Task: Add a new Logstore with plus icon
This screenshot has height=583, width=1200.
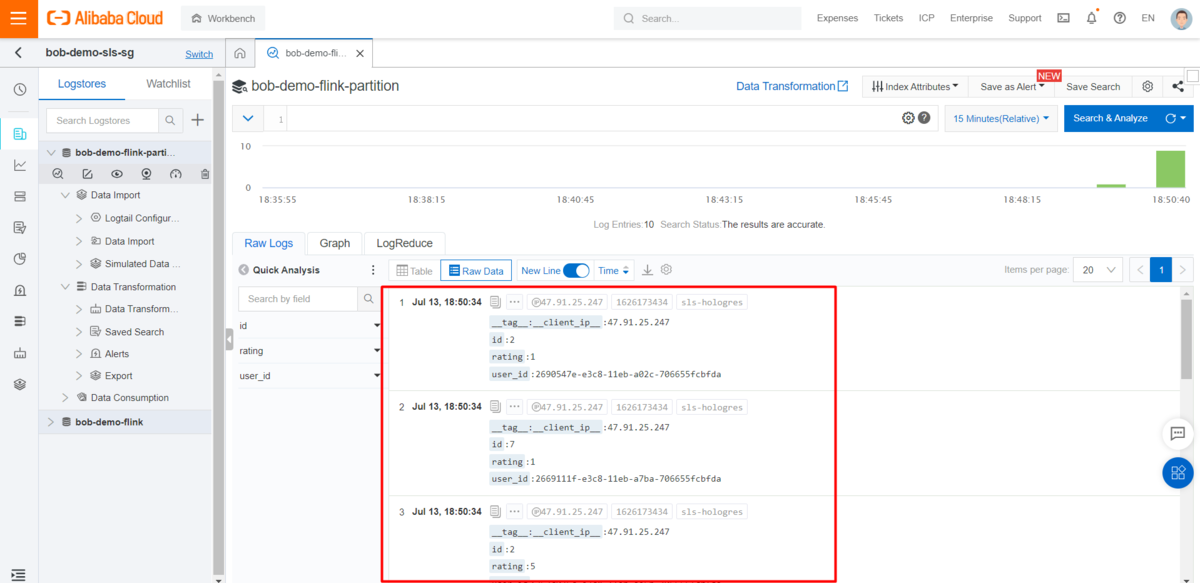Action: [x=197, y=120]
